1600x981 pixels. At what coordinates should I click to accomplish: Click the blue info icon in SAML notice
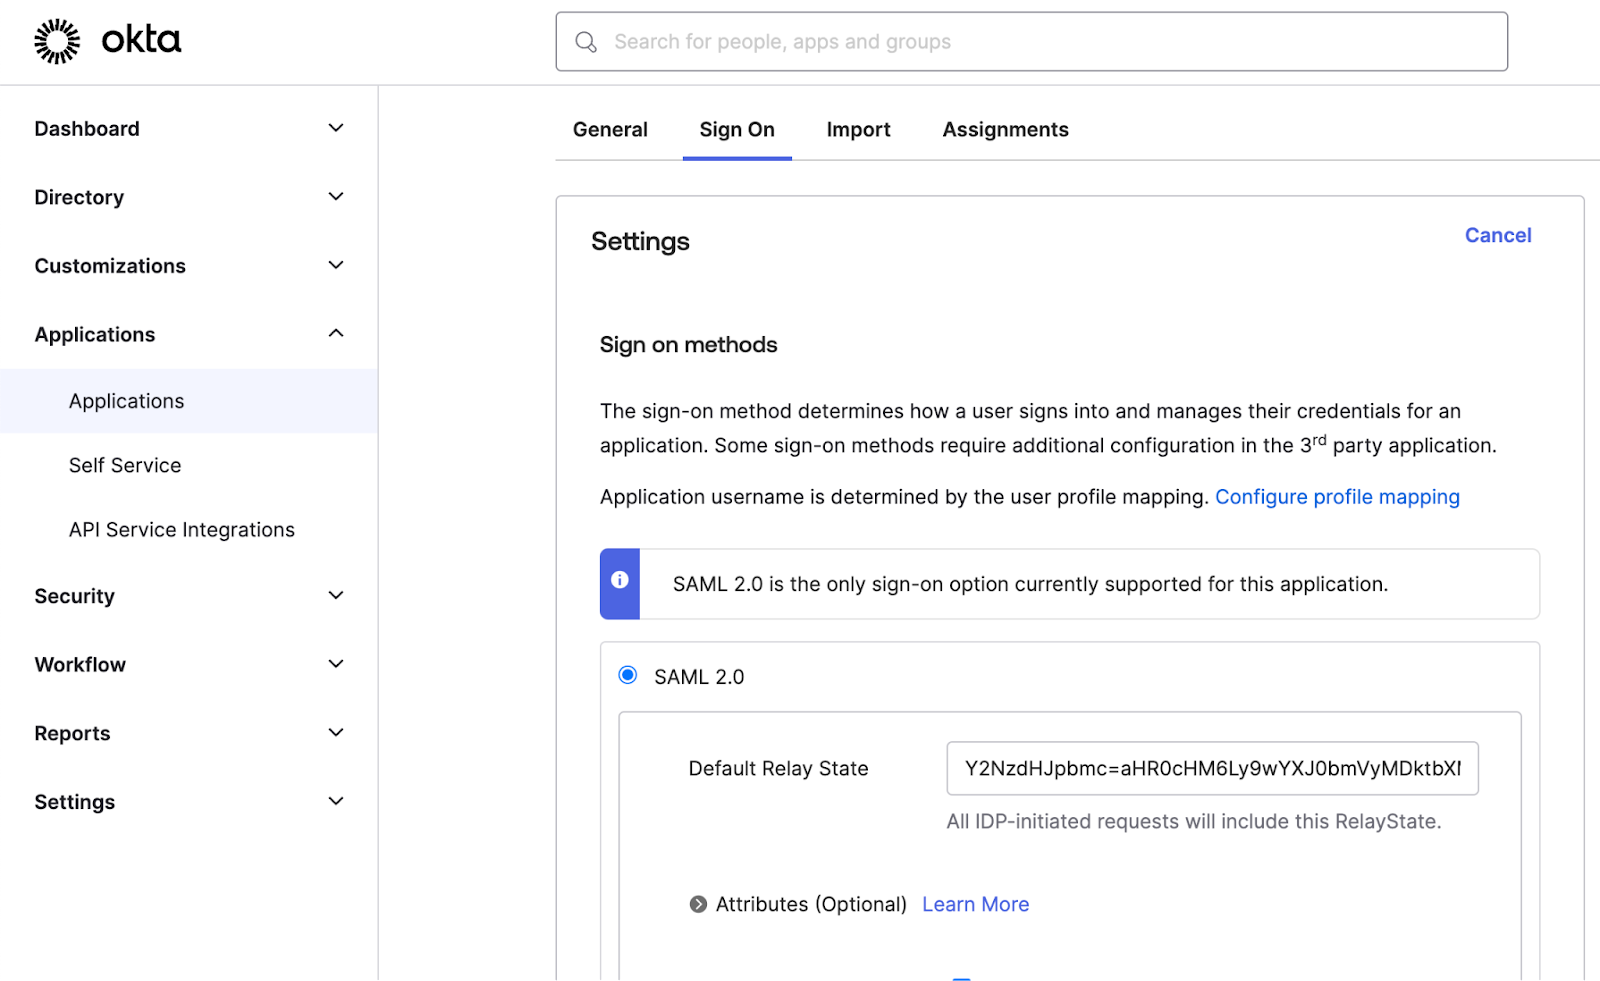pos(620,580)
